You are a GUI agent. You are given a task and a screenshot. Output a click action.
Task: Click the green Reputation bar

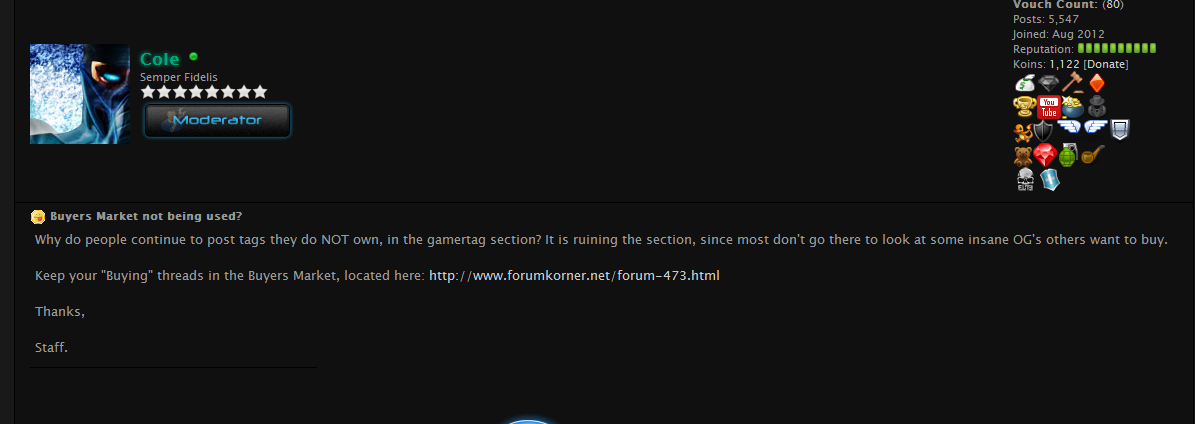(x=1117, y=49)
